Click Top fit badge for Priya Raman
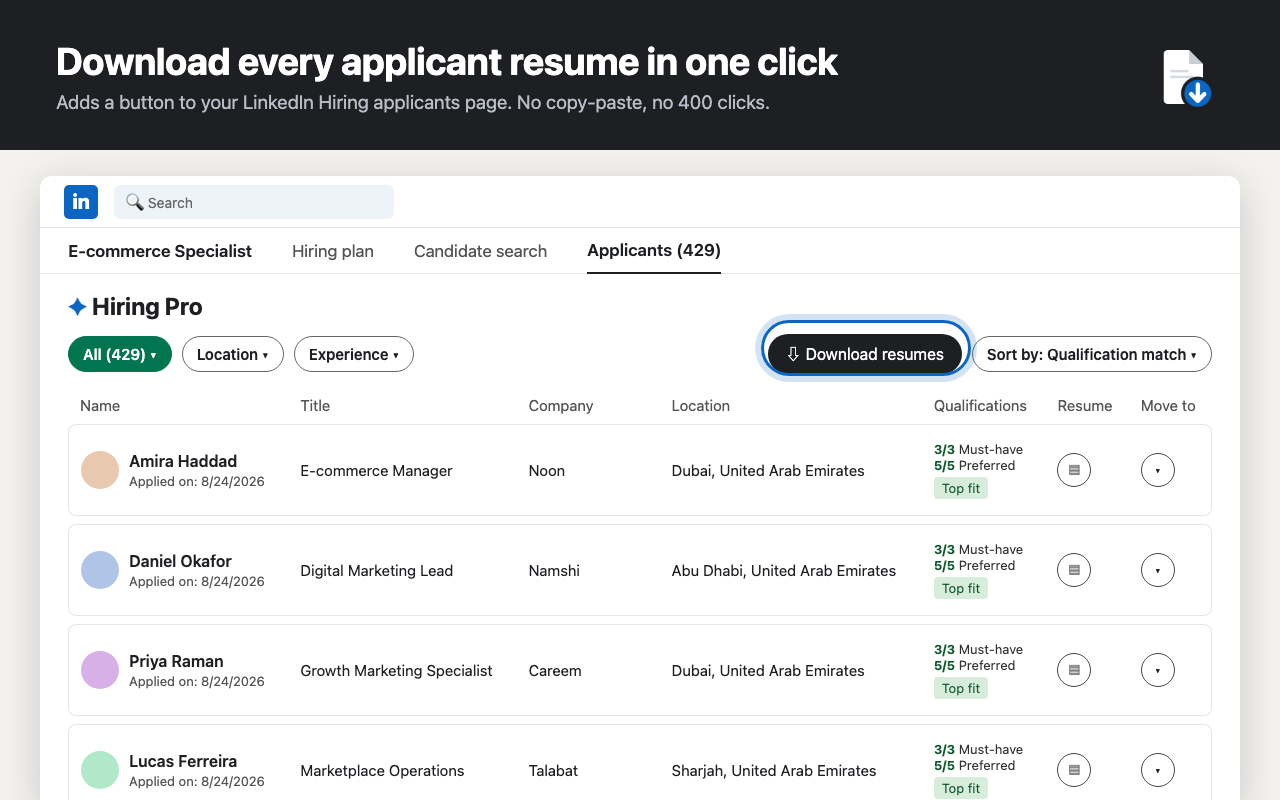The height and width of the screenshot is (800, 1280). tap(961, 688)
